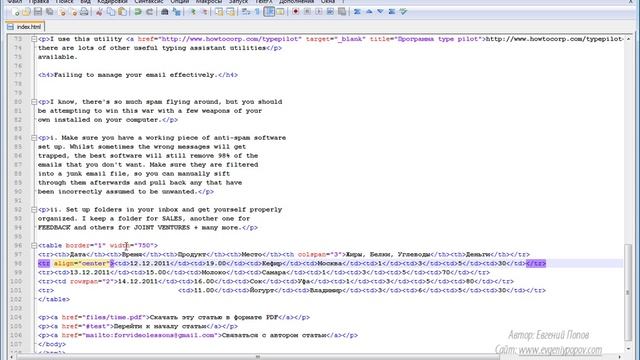640x360 pixels.
Task: Click the vertical scrollbar down arrow
Action: pyautogui.click(x=628, y=348)
